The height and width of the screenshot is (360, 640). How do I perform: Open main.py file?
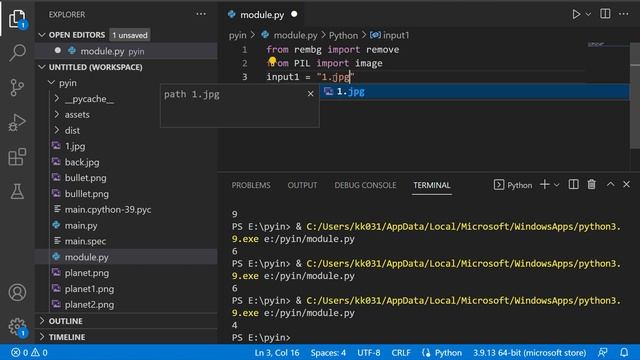pyautogui.click(x=127, y=225)
